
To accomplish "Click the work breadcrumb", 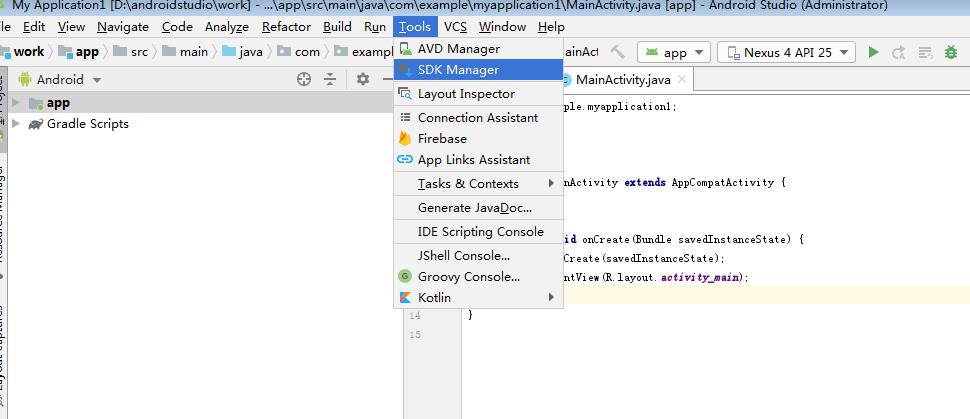I will point(29,52).
